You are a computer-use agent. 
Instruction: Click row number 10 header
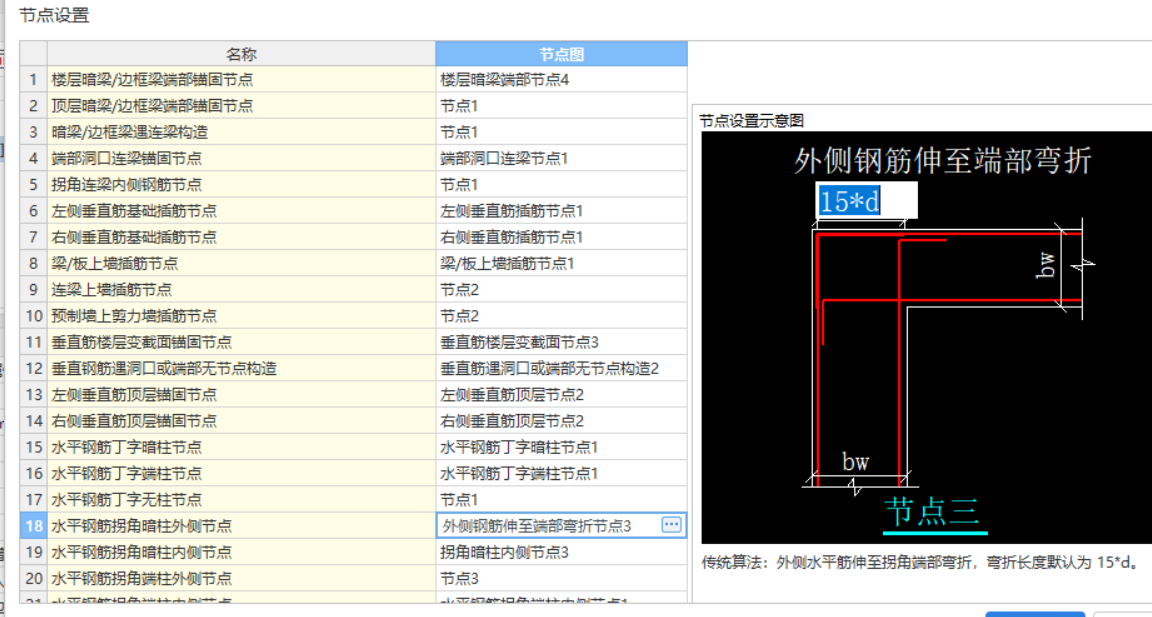click(x=33, y=316)
